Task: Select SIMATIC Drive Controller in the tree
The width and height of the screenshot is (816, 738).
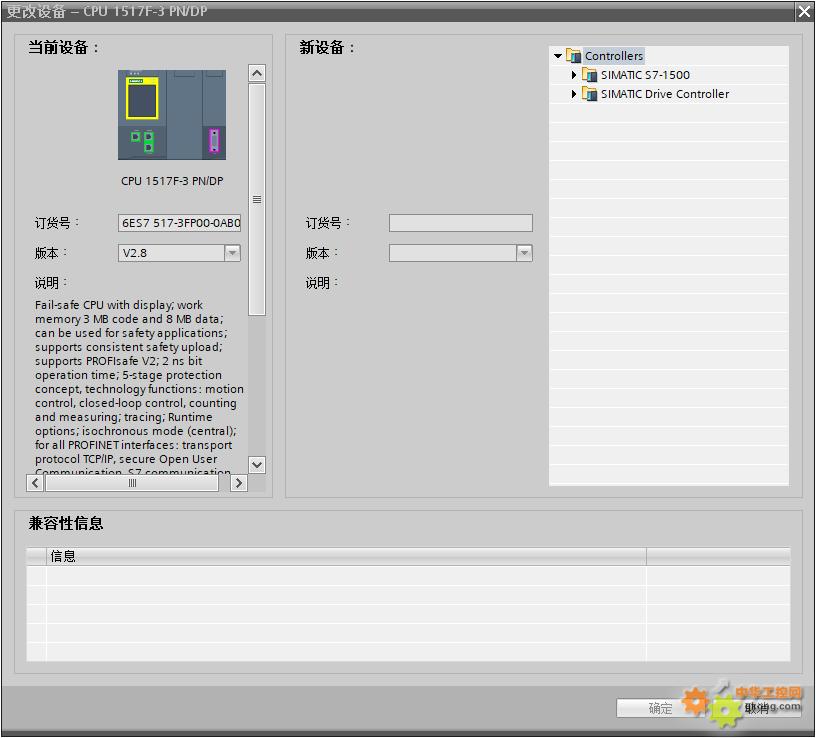Action: [x=665, y=94]
